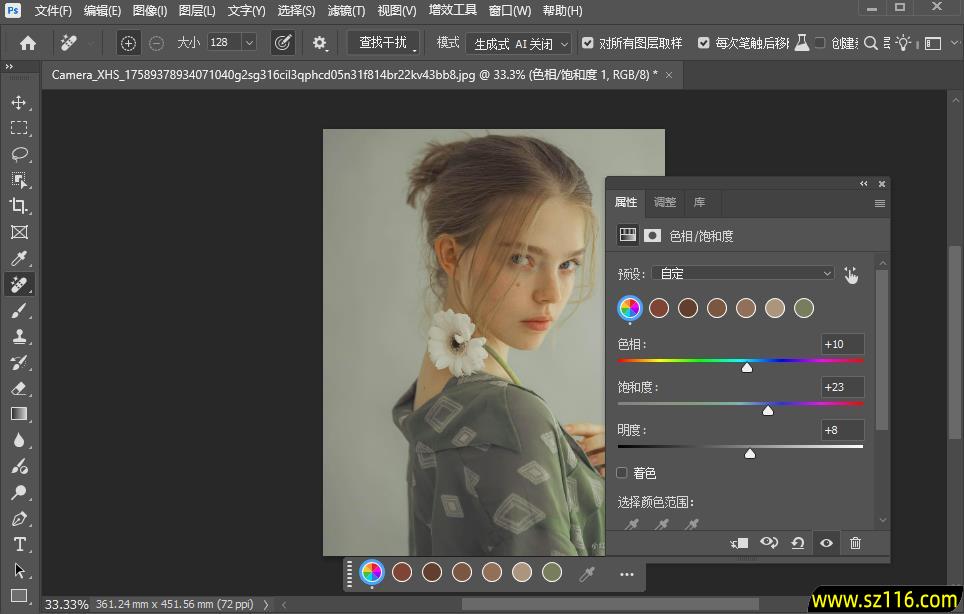This screenshot has width=964, height=614.
Task: Click the reset adjustment icon in Properties
Action: click(797, 543)
